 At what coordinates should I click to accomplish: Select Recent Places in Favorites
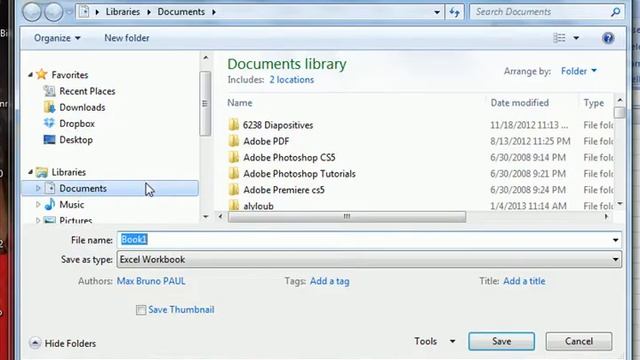click(87, 91)
